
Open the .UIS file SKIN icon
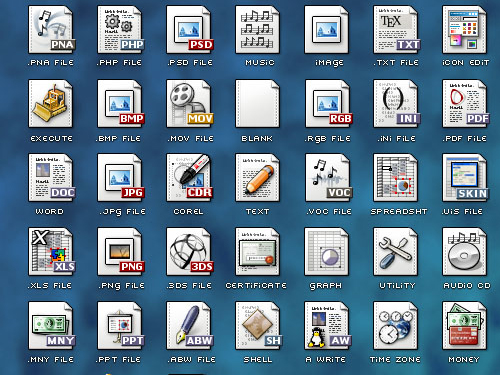pos(466,177)
